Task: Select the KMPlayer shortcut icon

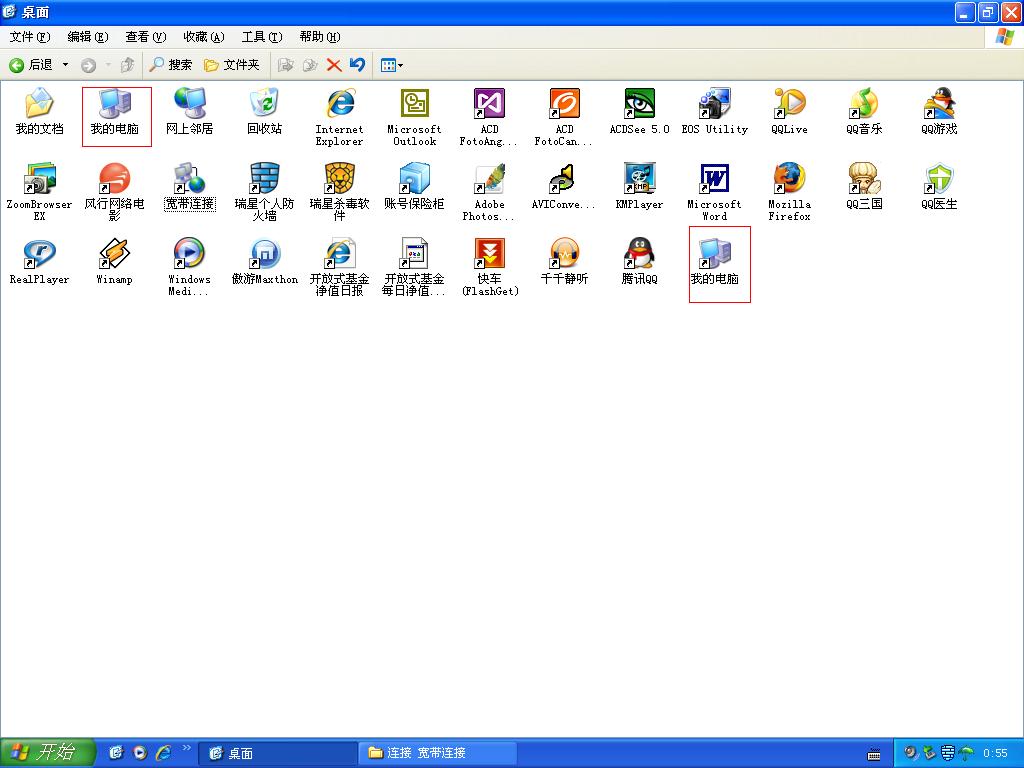Action: click(x=639, y=180)
